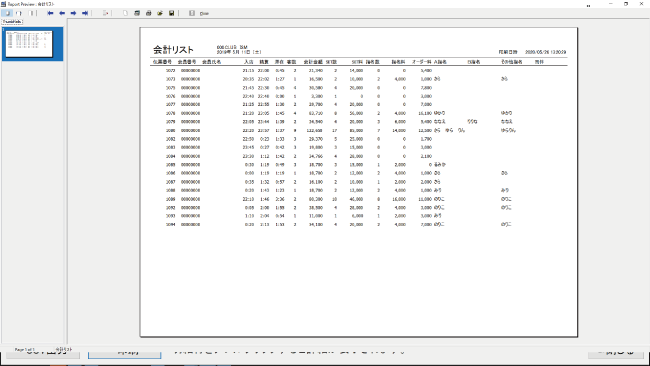
Task: Select the Thumbnails tab
Action: coord(12,22)
